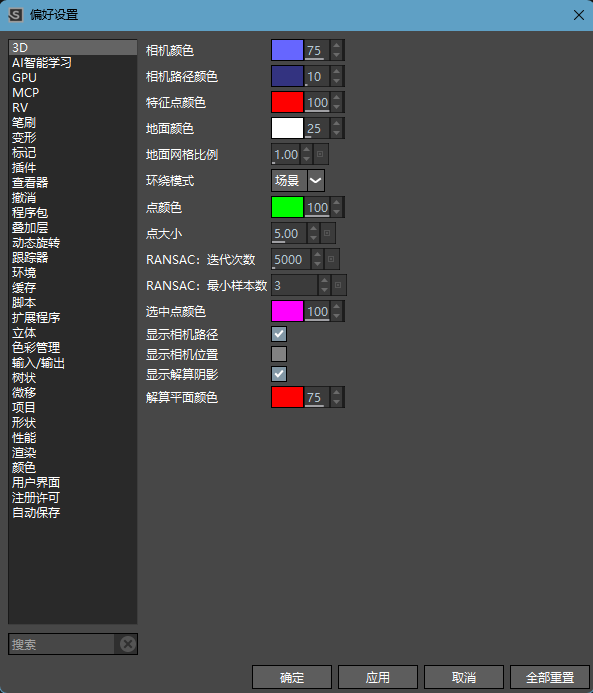This screenshot has width=593, height=693.
Task: Clear the search field with X icon
Action: pyautogui.click(x=128, y=644)
